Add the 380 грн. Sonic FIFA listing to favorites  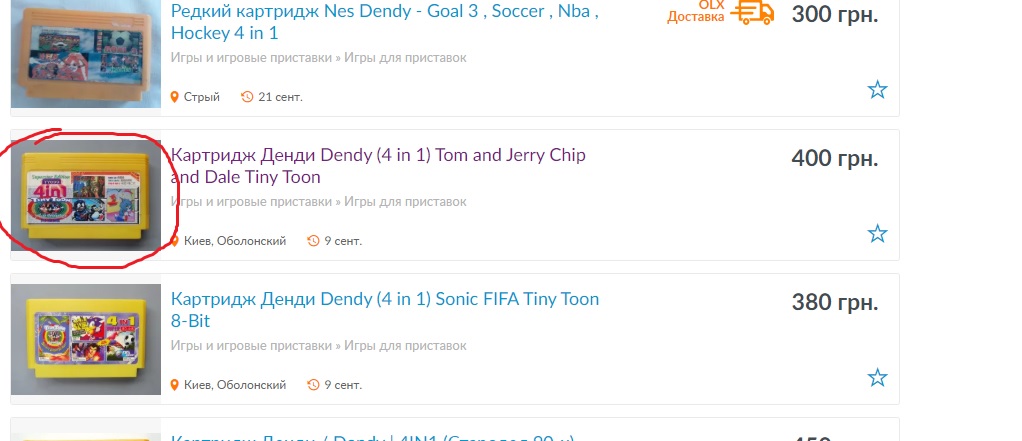pyautogui.click(x=877, y=377)
